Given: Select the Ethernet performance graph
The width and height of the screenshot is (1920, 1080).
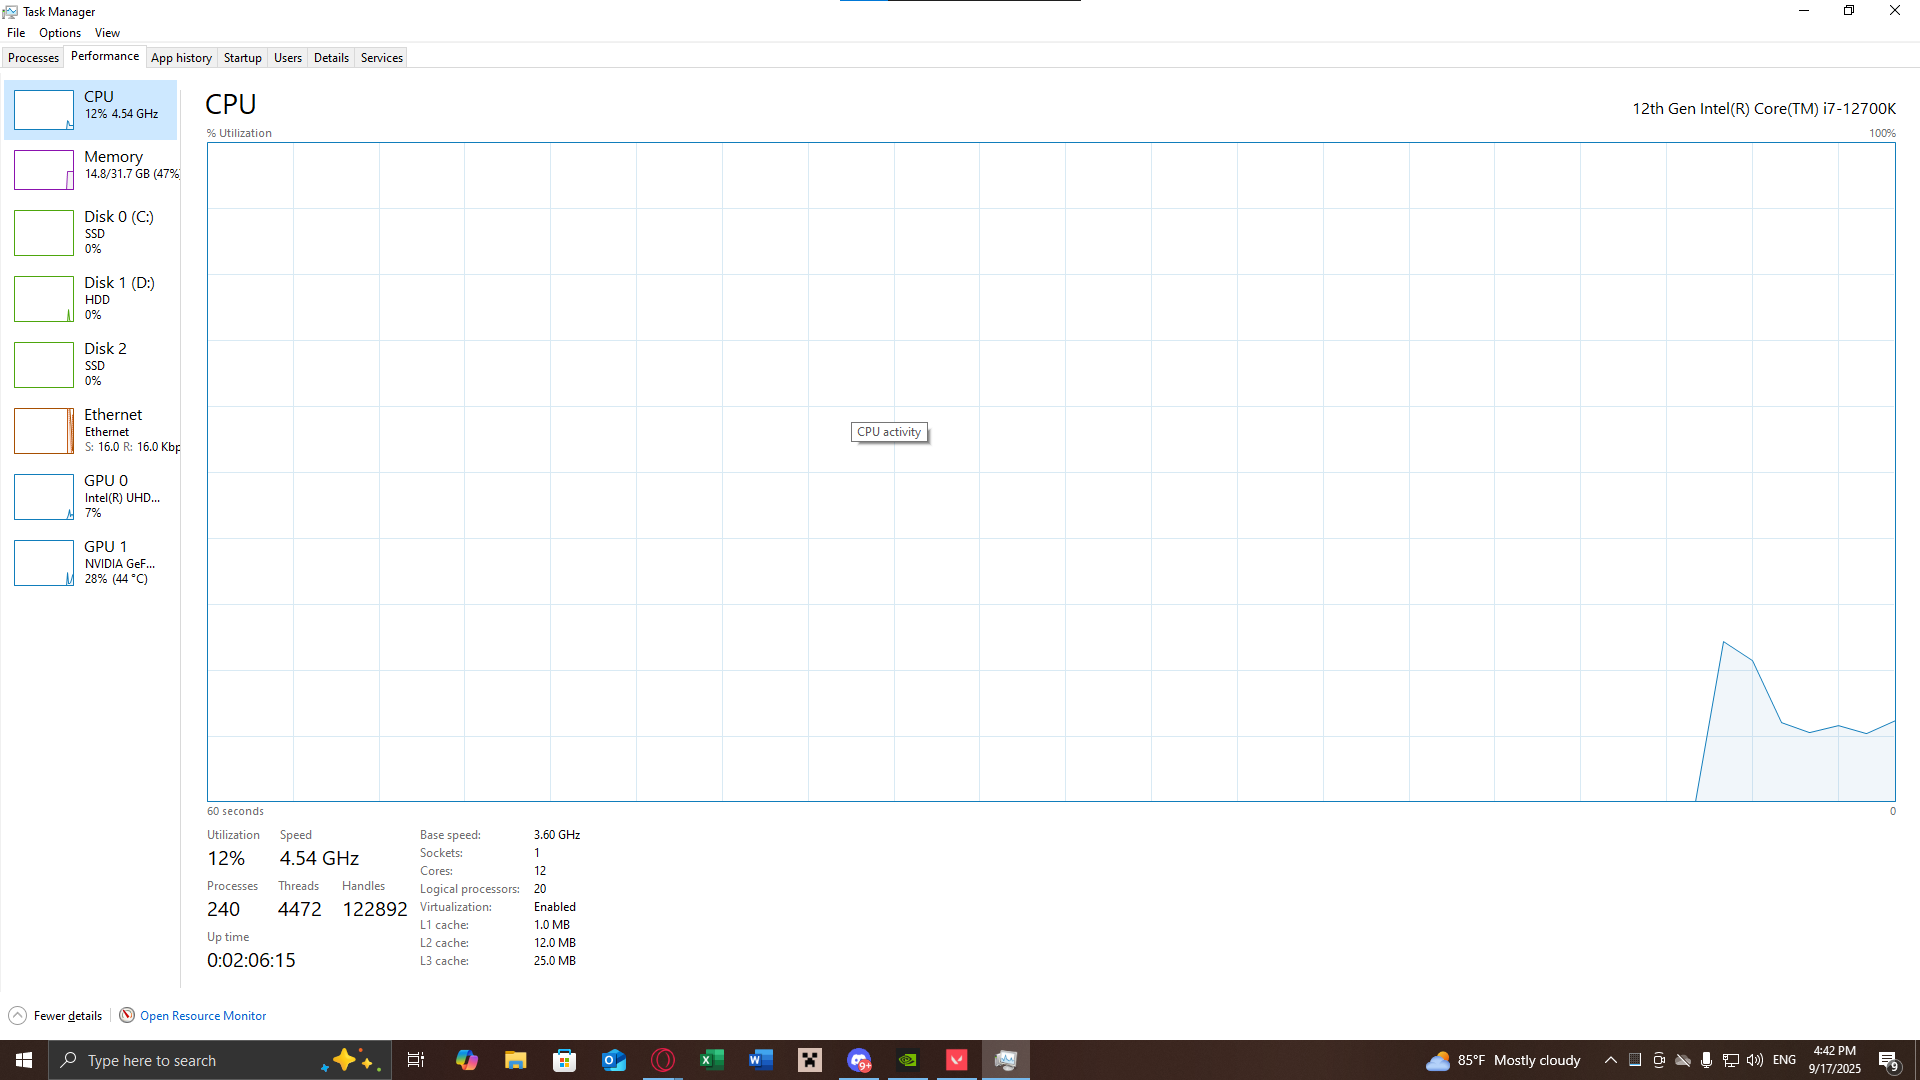Looking at the screenshot, I should coord(44,430).
